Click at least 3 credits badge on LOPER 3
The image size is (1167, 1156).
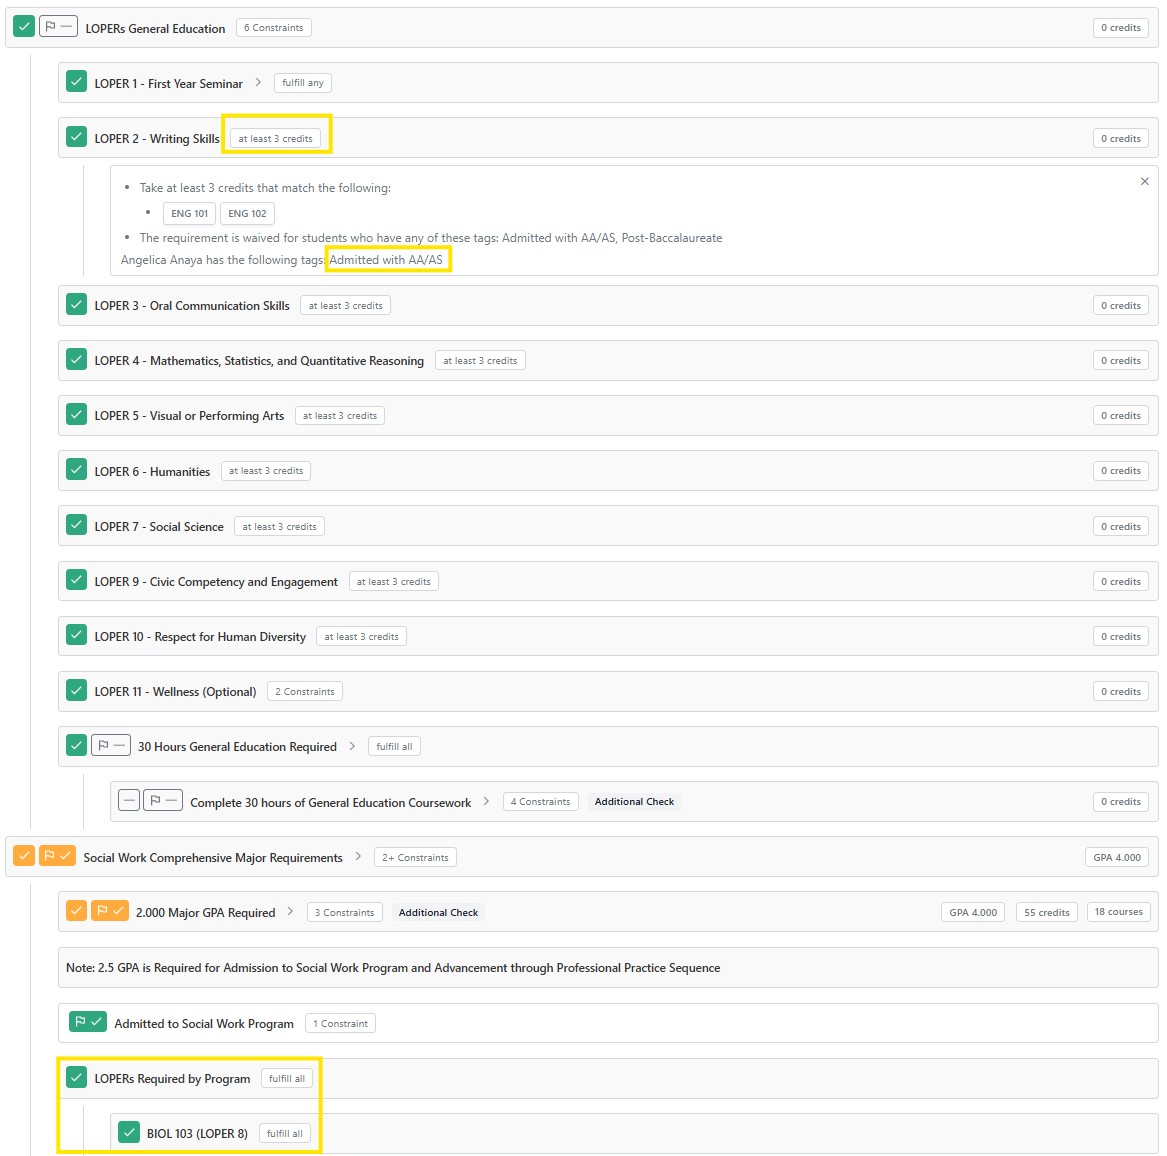tap(345, 305)
